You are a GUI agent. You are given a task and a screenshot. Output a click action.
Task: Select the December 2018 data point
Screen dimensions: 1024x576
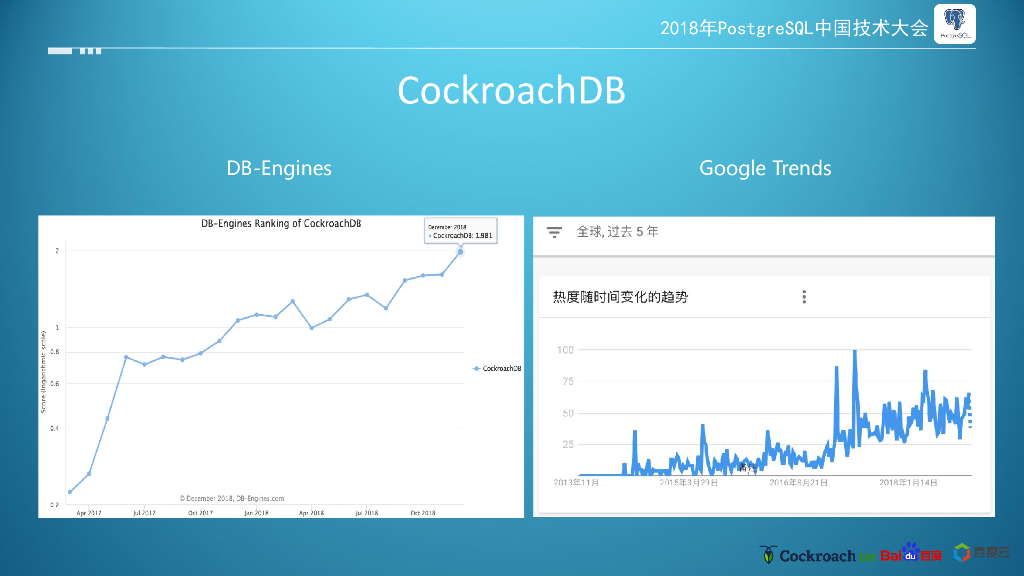(460, 251)
